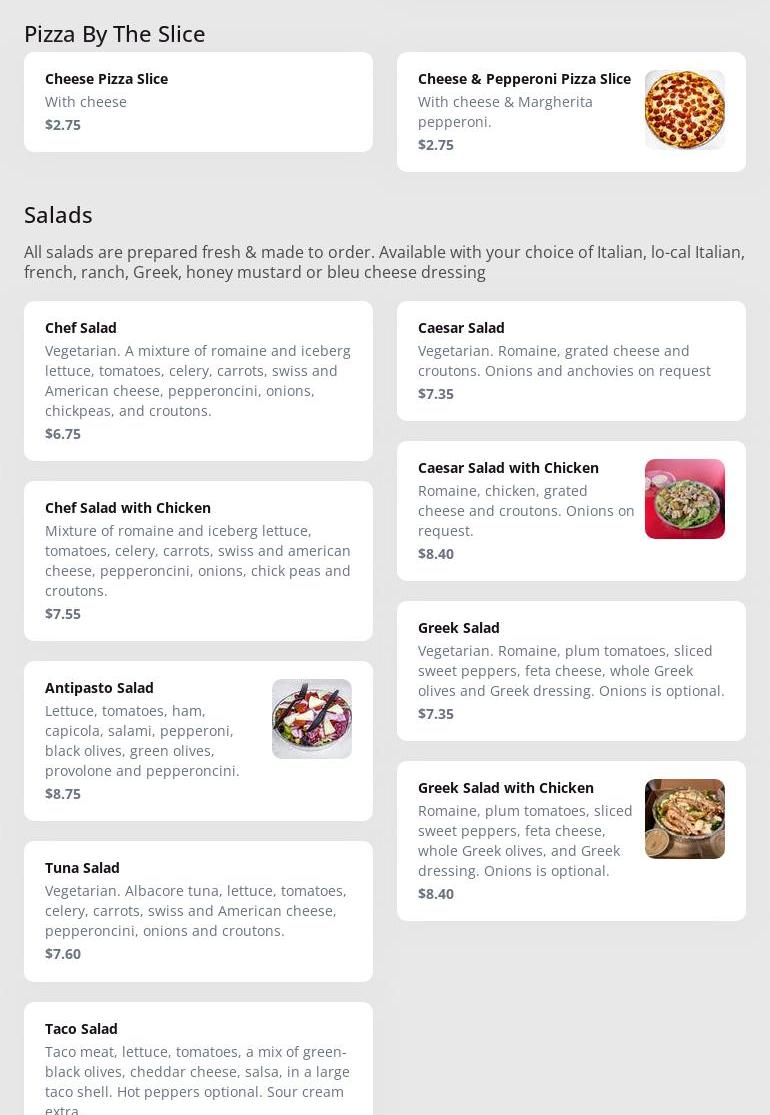Open the Antipasto Salad photo
This screenshot has height=1115, width=770.
[x=311, y=718]
